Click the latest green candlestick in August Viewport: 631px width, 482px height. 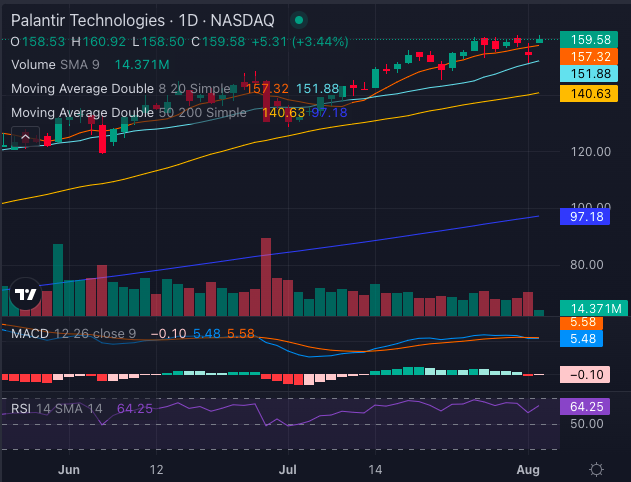540,40
